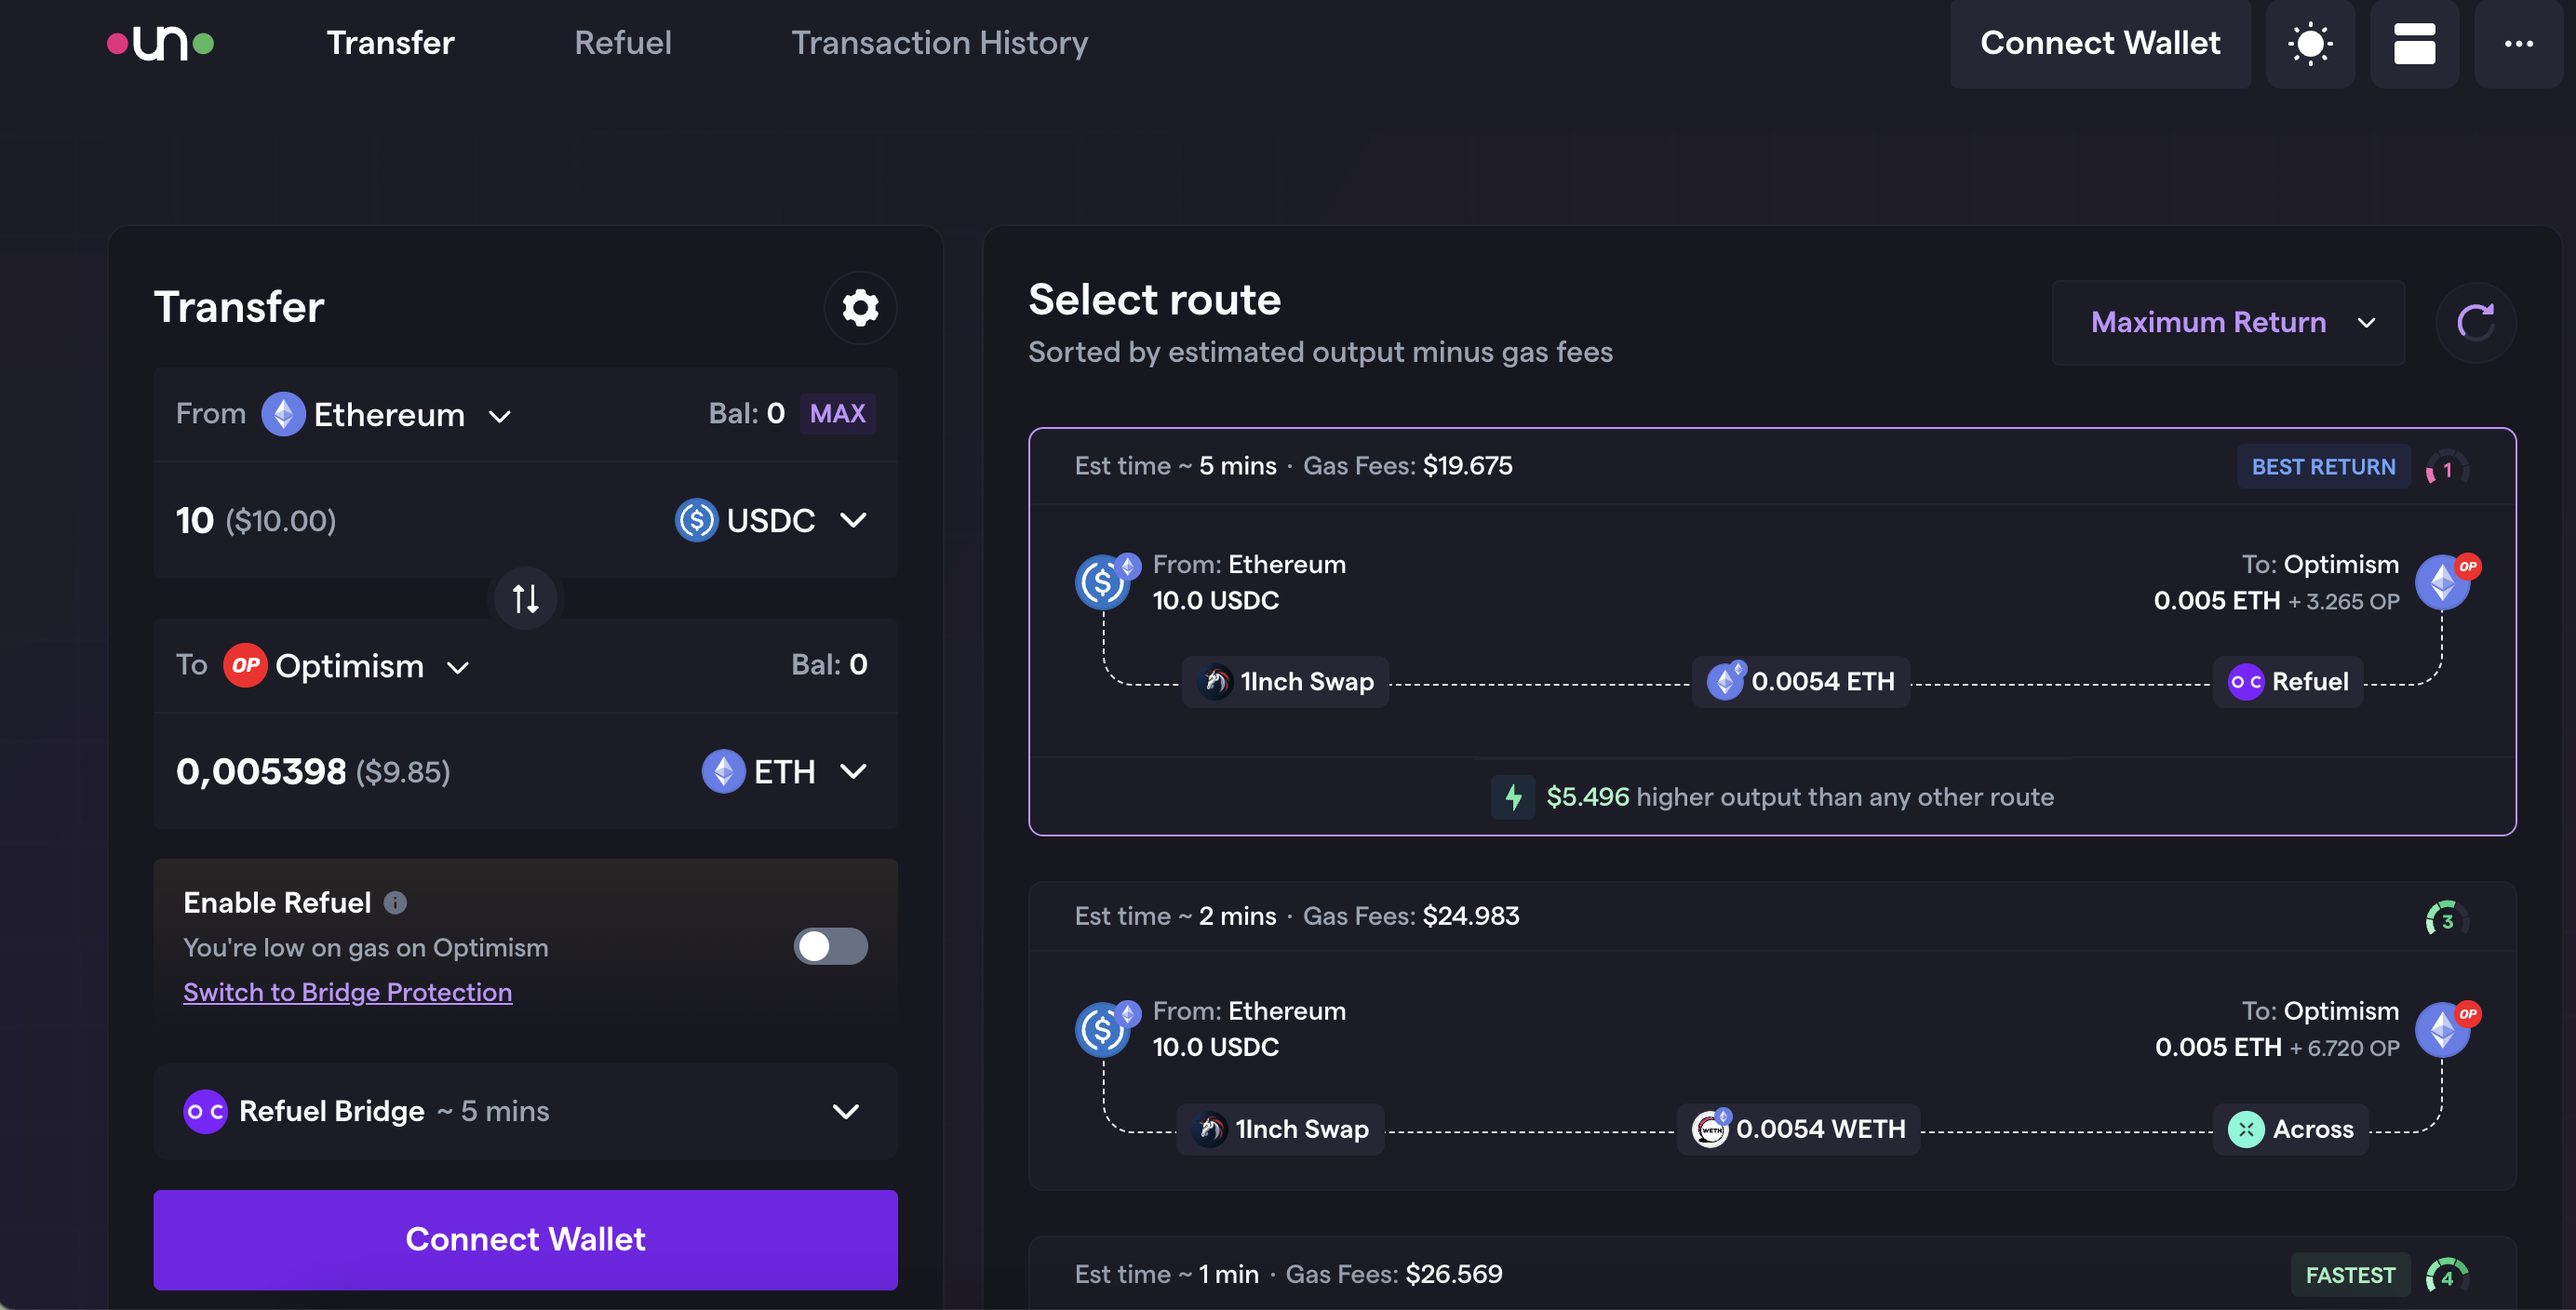Viewport: 2576px width, 1310px height.
Task: Click USDC token icon in transfer panel
Action: click(x=696, y=520)
